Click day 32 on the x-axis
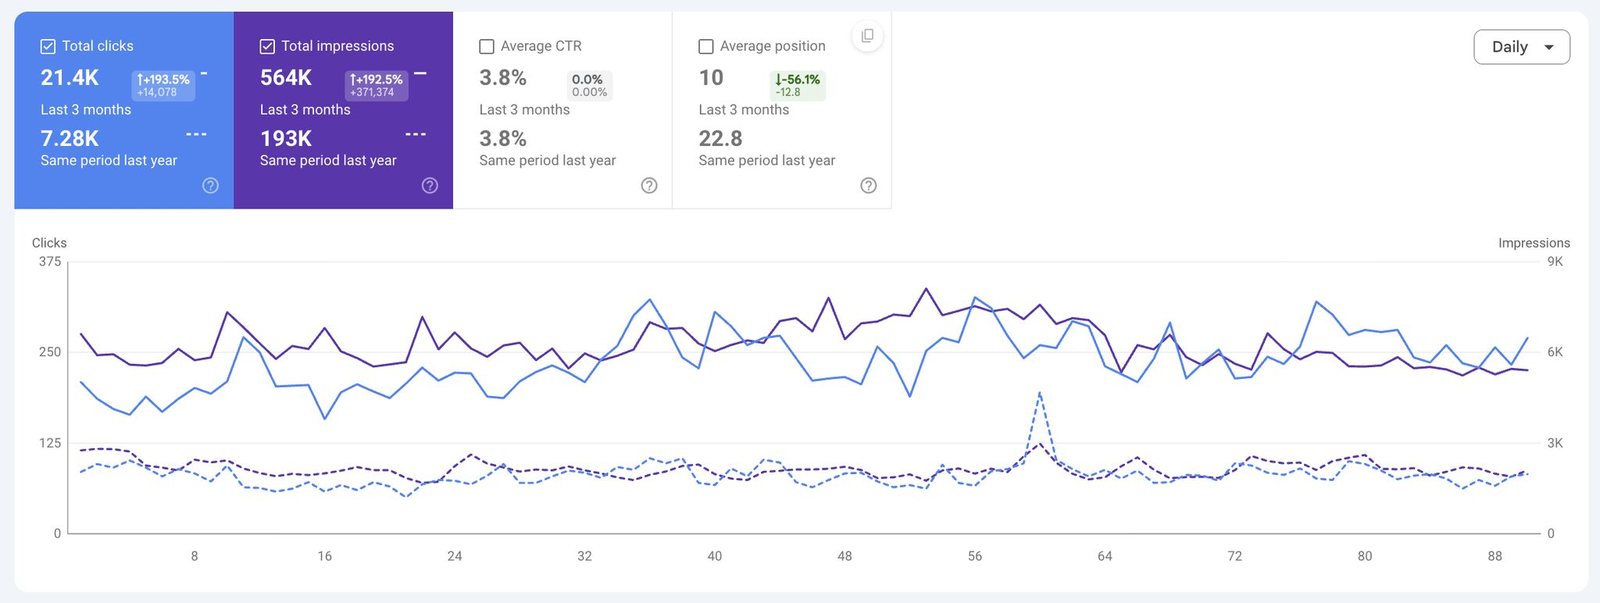The width and height of the screenshot is (1600, 603). point(585,556)
